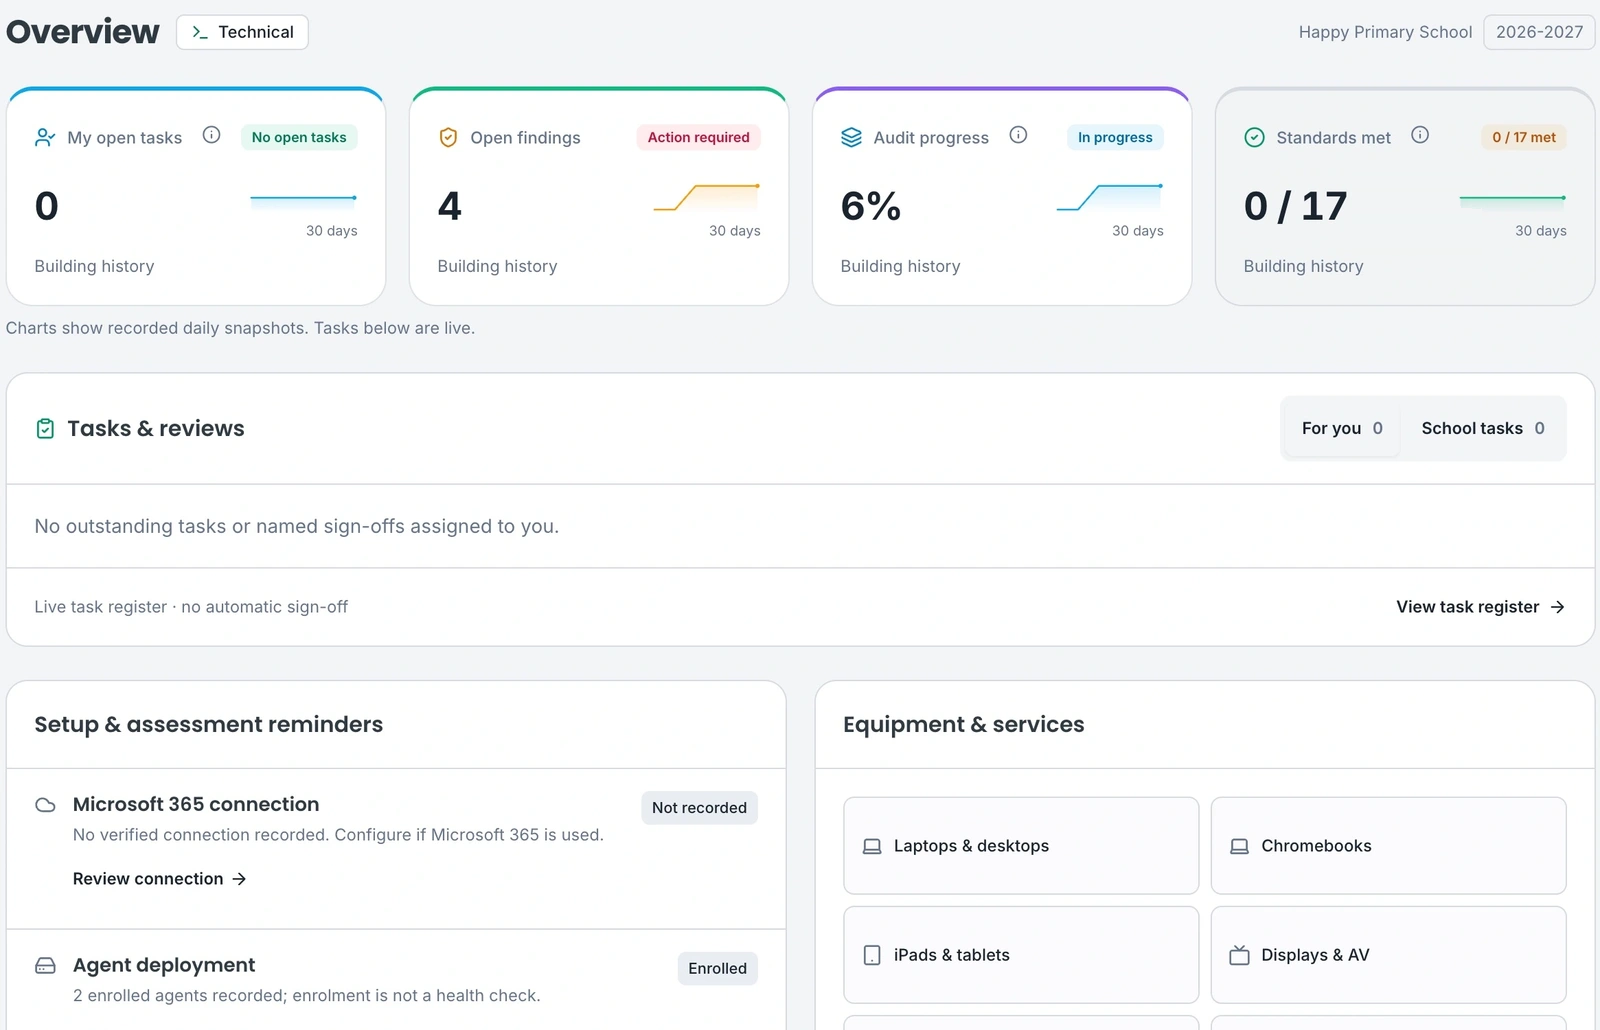Open Building history on Open findings card
Image resolution: width=1600 pixels, height=1030 pixels.
497,266
